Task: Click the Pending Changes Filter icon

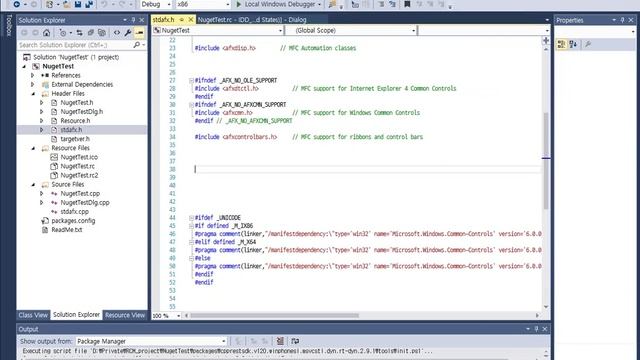Action: pos(62,33)
